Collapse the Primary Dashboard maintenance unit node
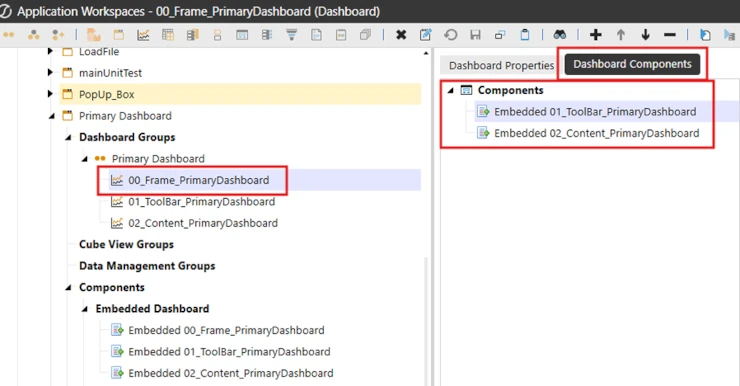Image resolution: width=740 pixels, height=386 pixels. tap(51, 116)
